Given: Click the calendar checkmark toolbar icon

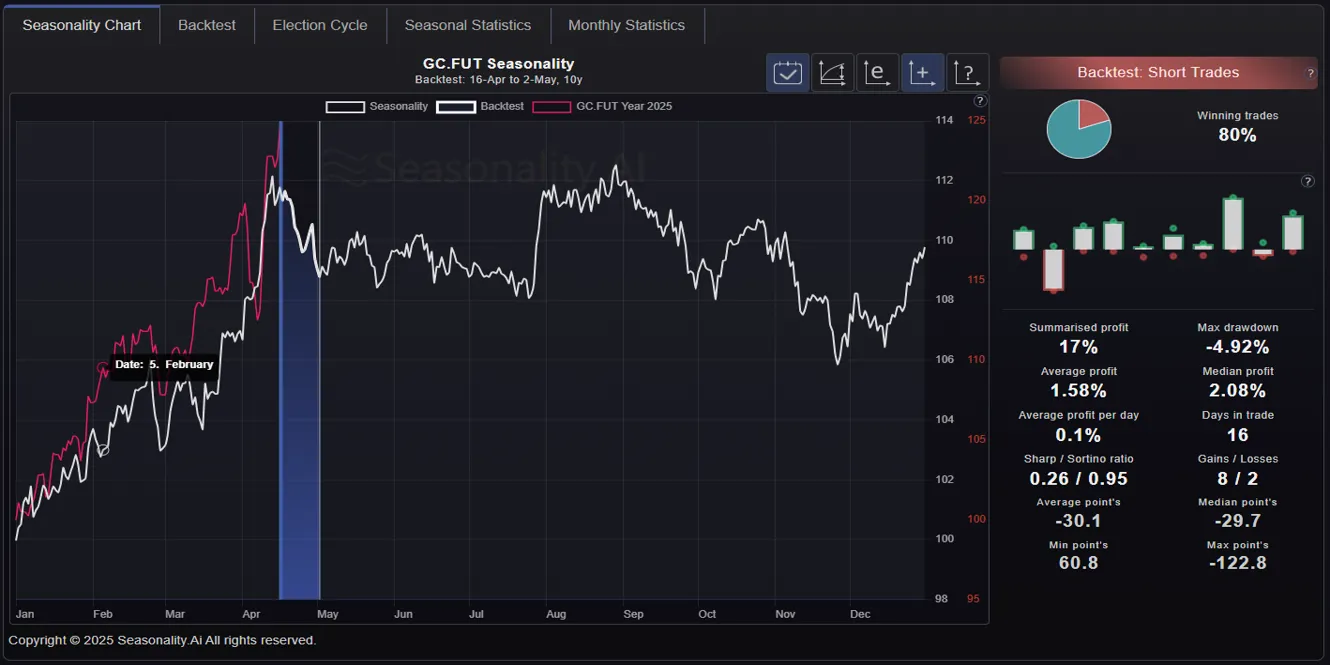Looking at the screenshot, I should click(x=787, y=73).
